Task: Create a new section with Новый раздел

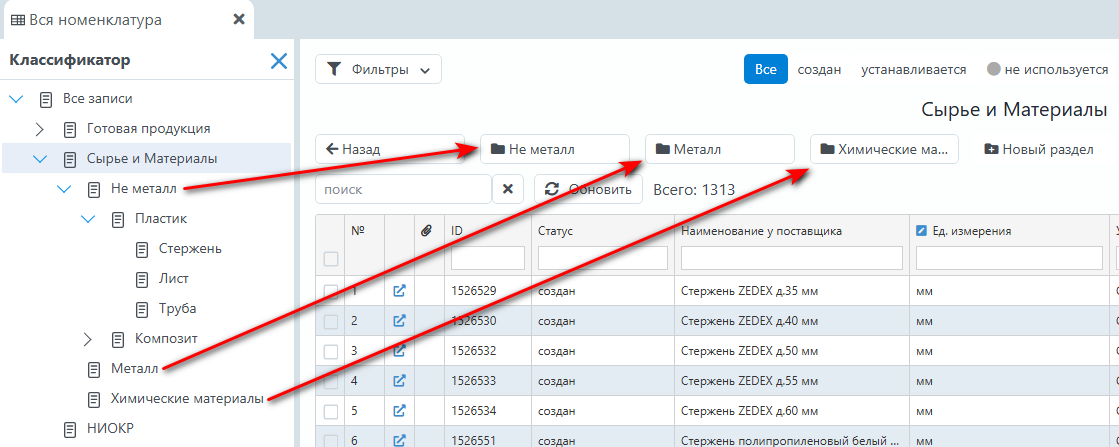Action: tap(1039, 149)
